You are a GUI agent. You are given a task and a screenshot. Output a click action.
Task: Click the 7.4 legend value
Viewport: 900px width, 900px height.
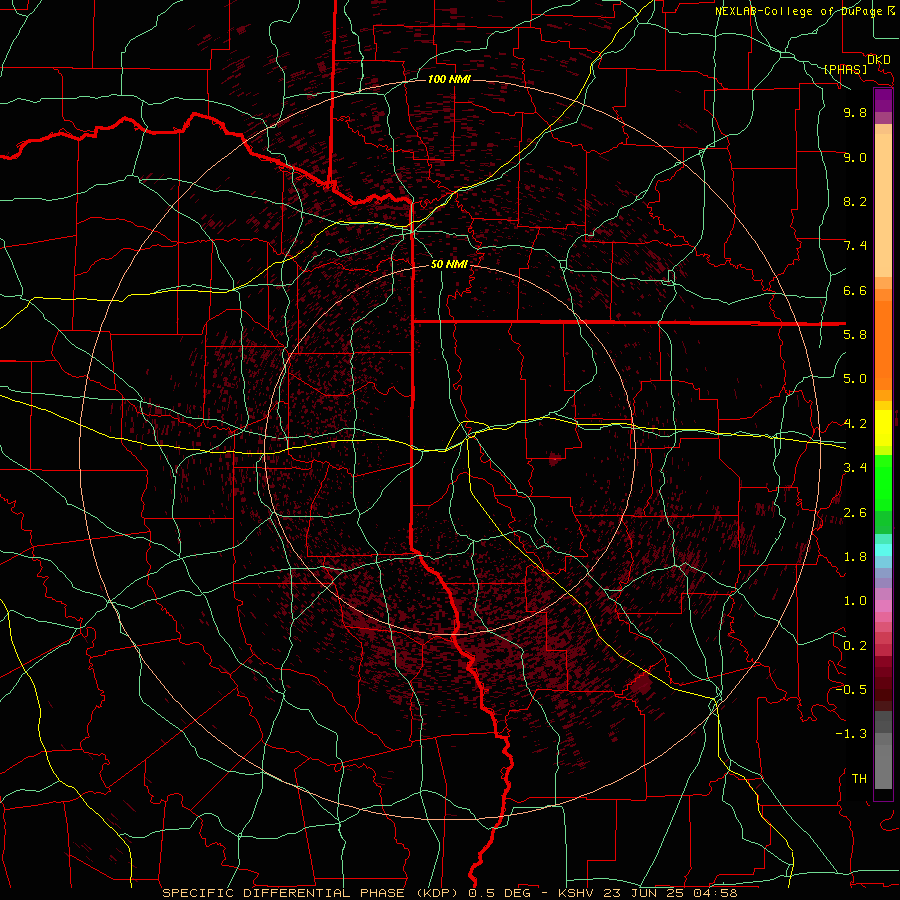[x=855, y=246]
